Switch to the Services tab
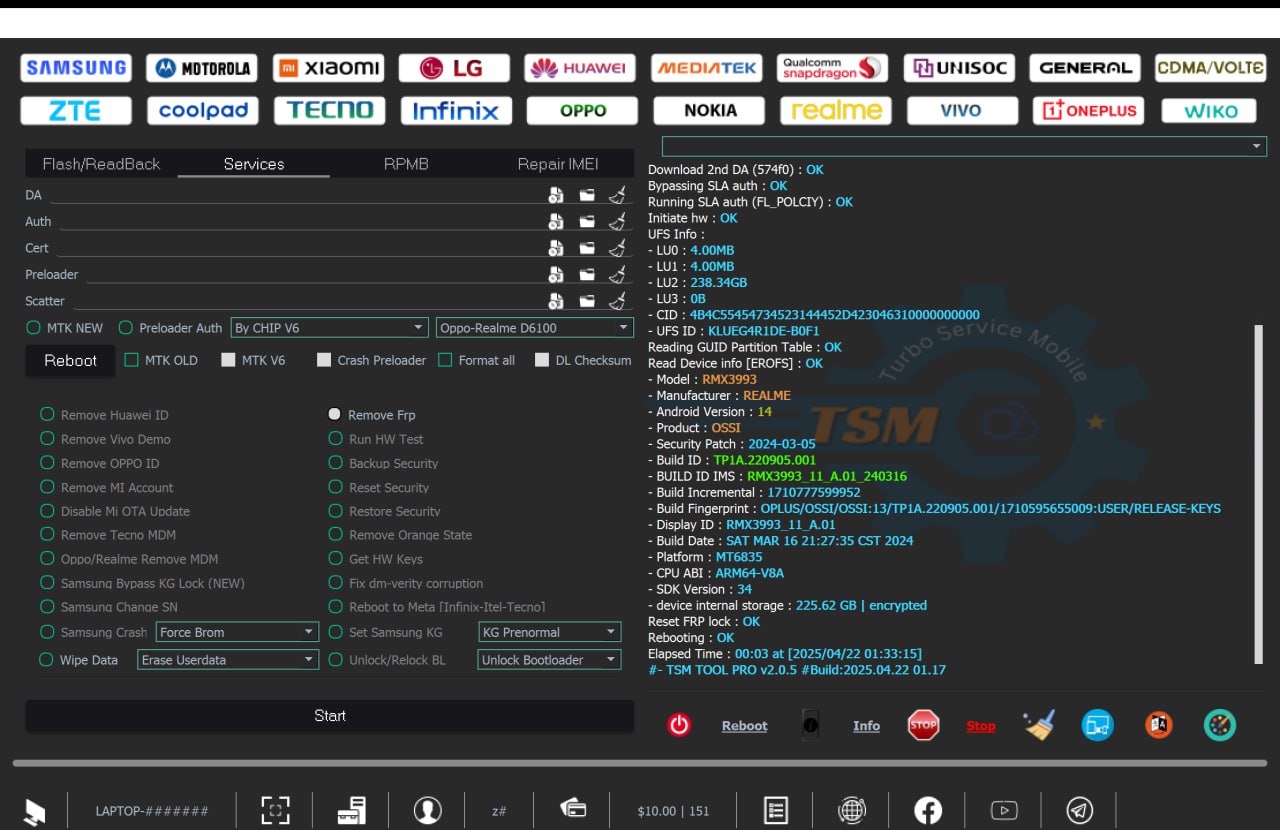 coord(254,164)
